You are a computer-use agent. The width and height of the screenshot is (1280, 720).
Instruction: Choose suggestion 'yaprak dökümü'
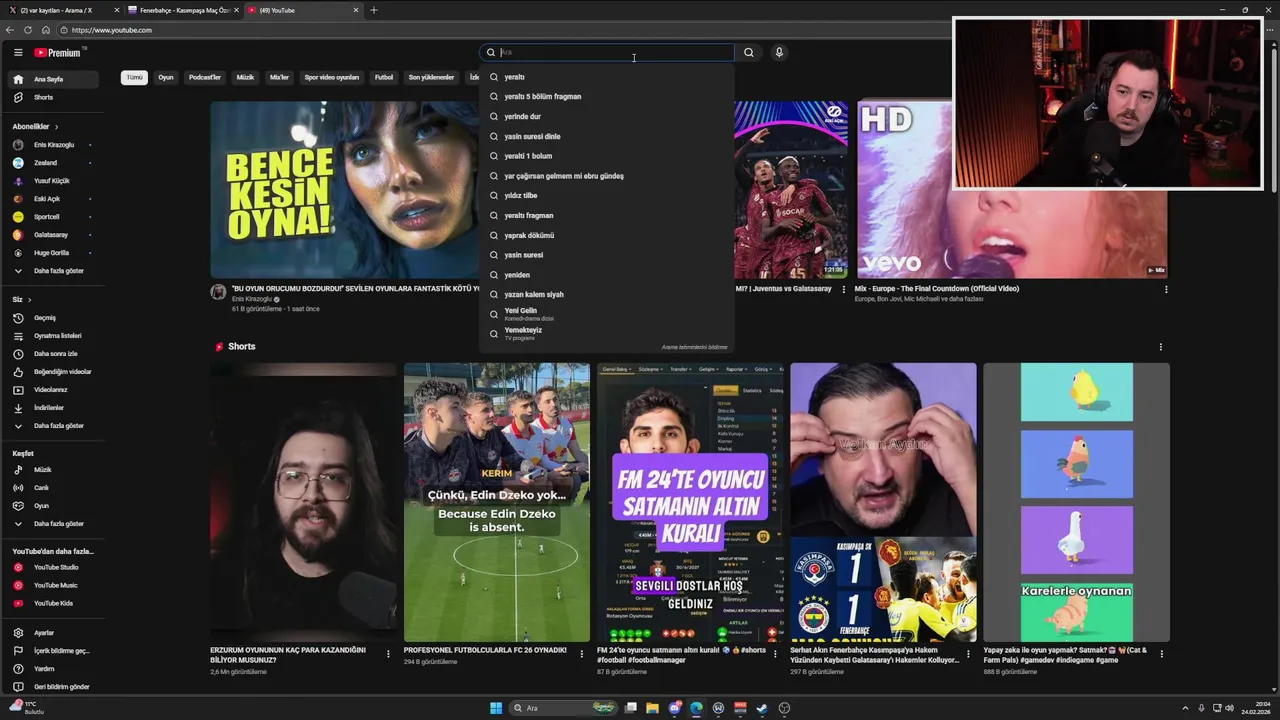click(x=606, y=235)
